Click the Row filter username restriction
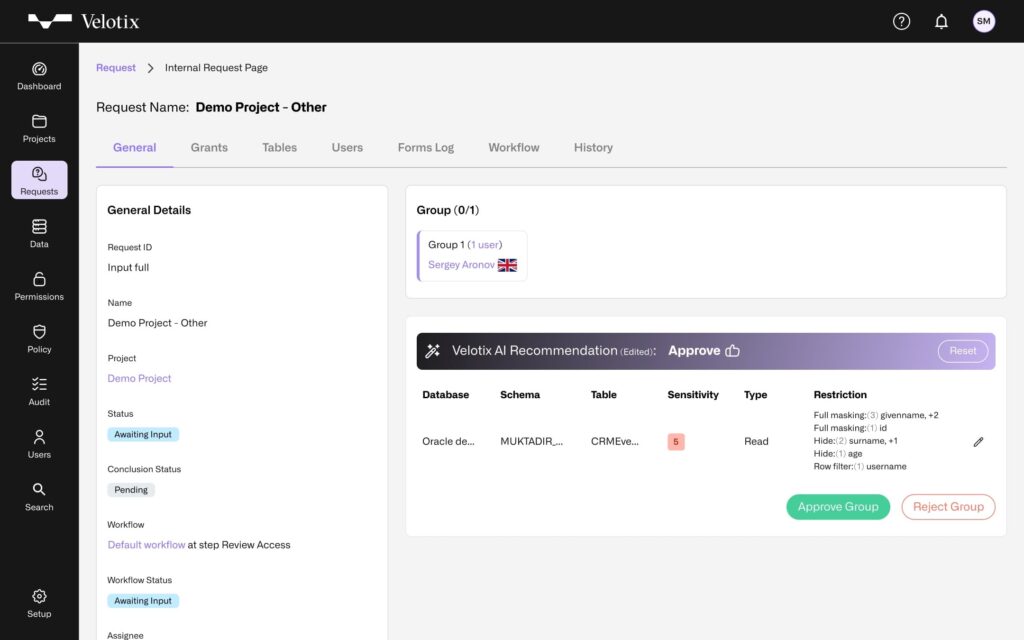Viewport: 1024px width, 640px height. tap(859, 466)
